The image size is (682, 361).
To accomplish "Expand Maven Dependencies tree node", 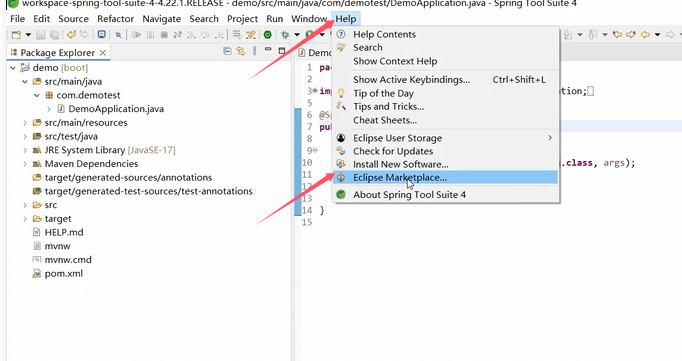I will tap(25, 164).
